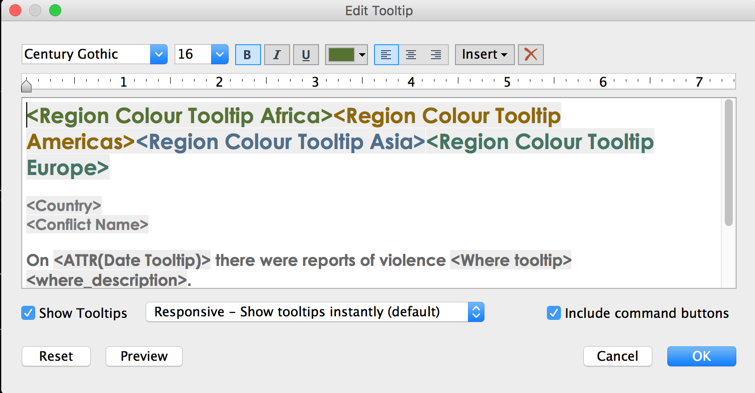Click the <ATTR(Date Tooltip)> field
The height and width of the screenshot is (393, 755).
click(x=132, y=260)
